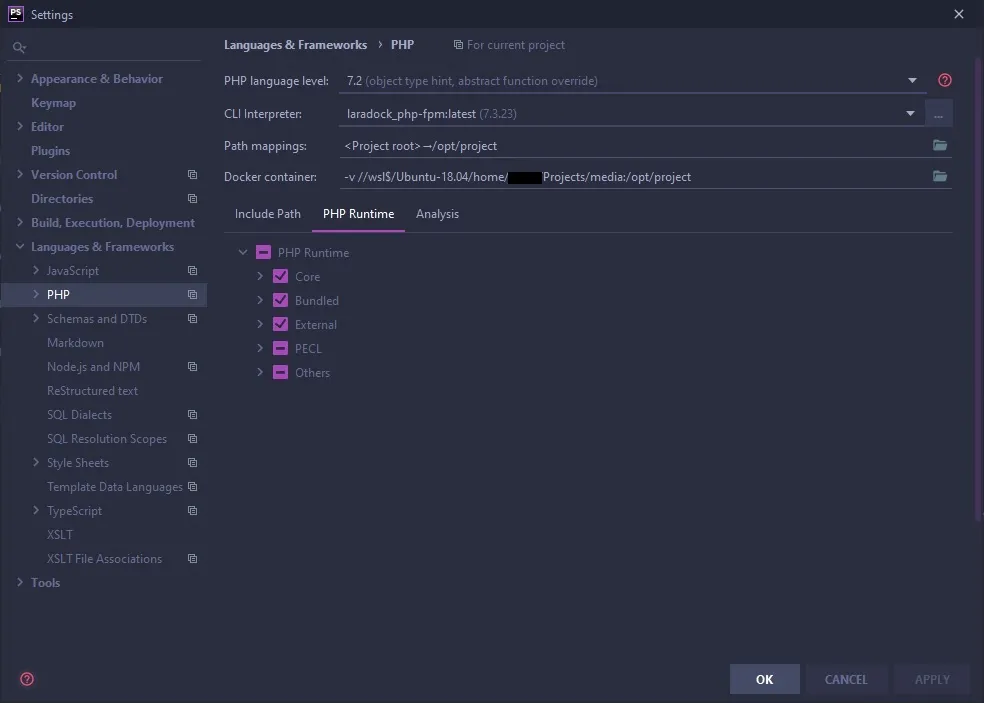Click project-level icon next to Style Sheets
This screenshot has width=984, height=703.
(193, 463)
